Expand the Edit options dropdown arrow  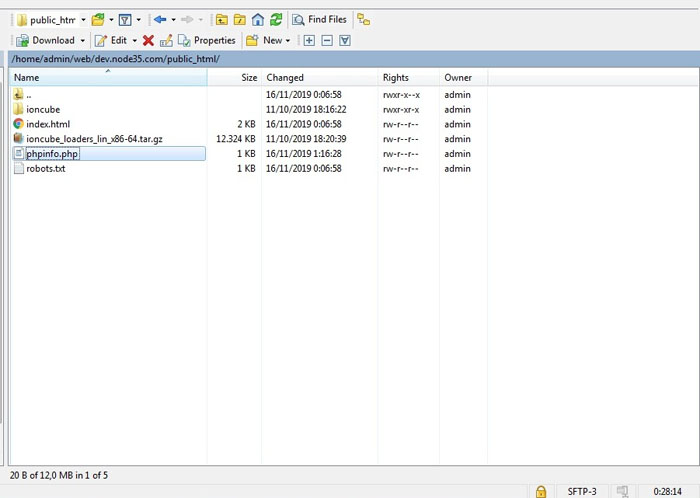pyautogui.click(x=134, y=41)
